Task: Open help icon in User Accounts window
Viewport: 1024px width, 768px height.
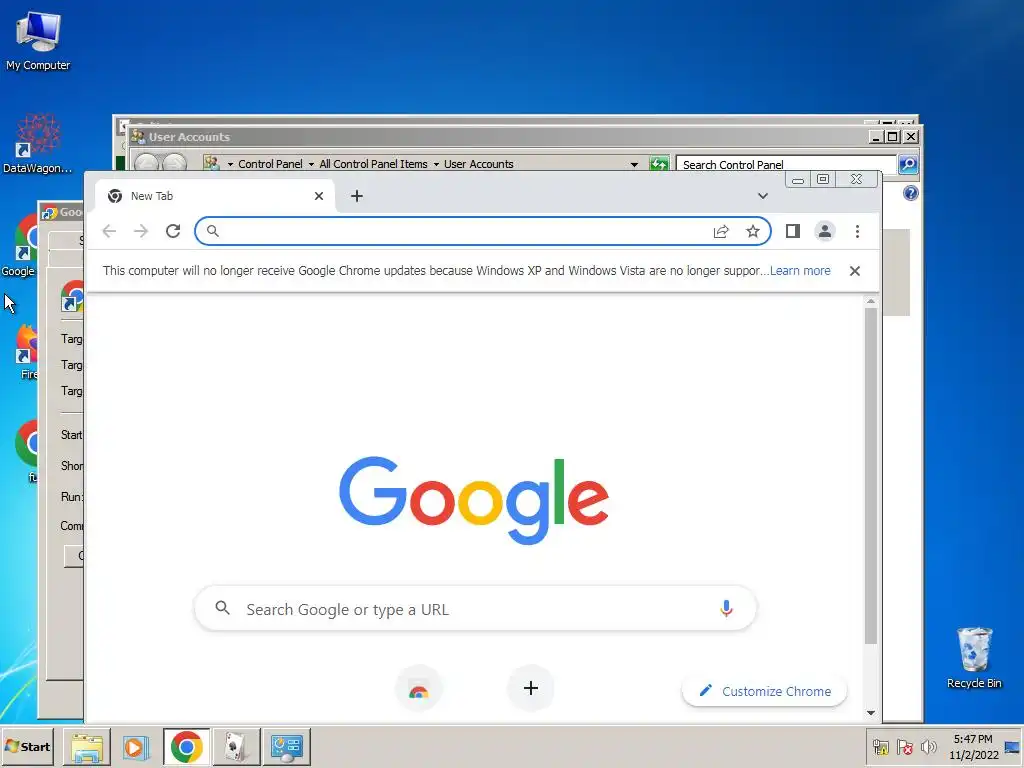Action: (x=911, y=193)
